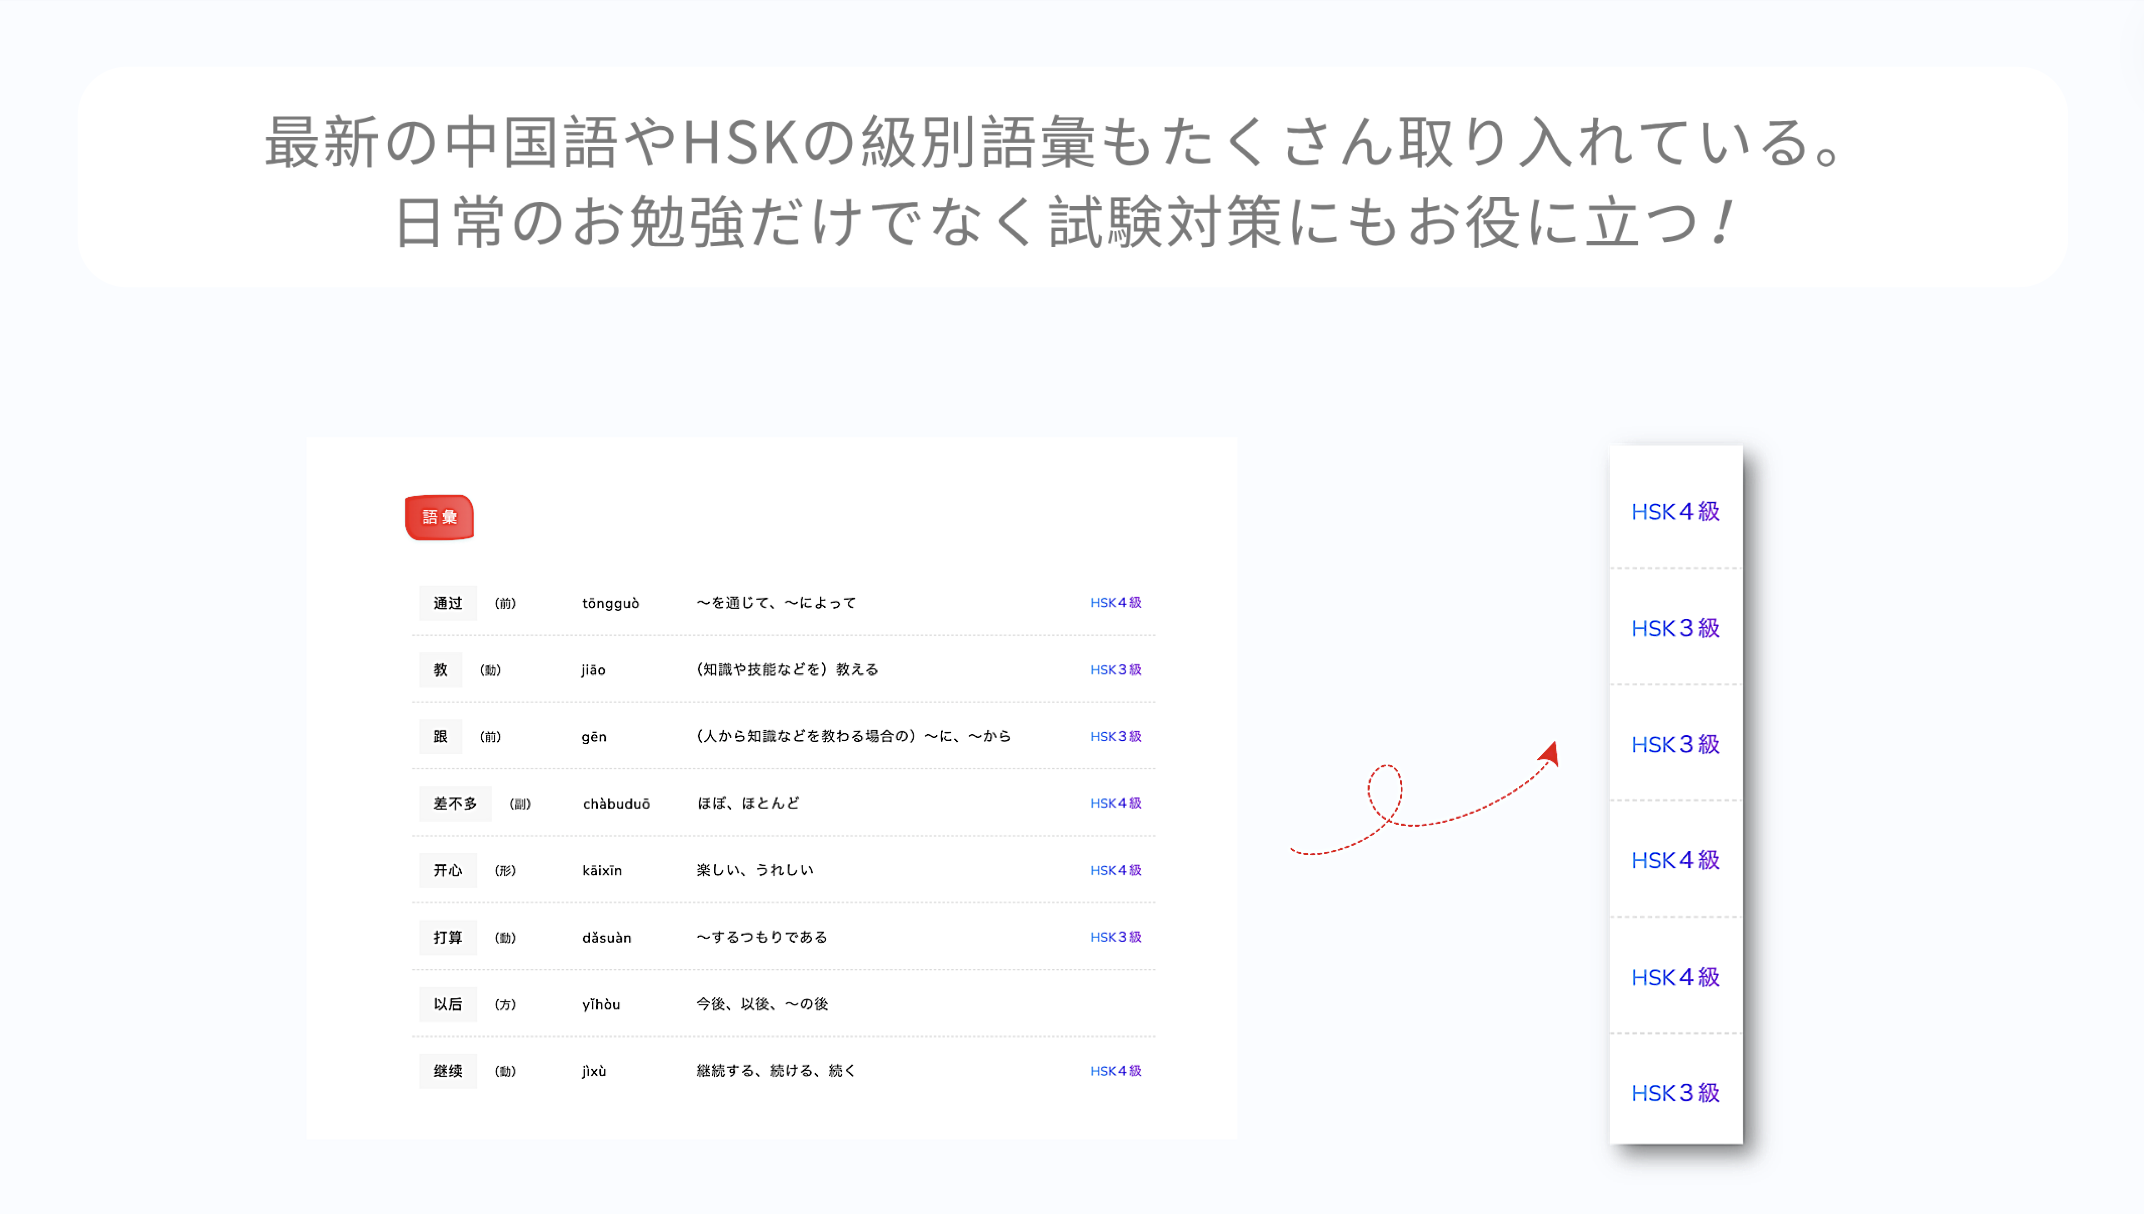The image size is (2144, 1214).
Task: Select the second HSK３級 sidebar cell
Action: tap(1675, 744)
